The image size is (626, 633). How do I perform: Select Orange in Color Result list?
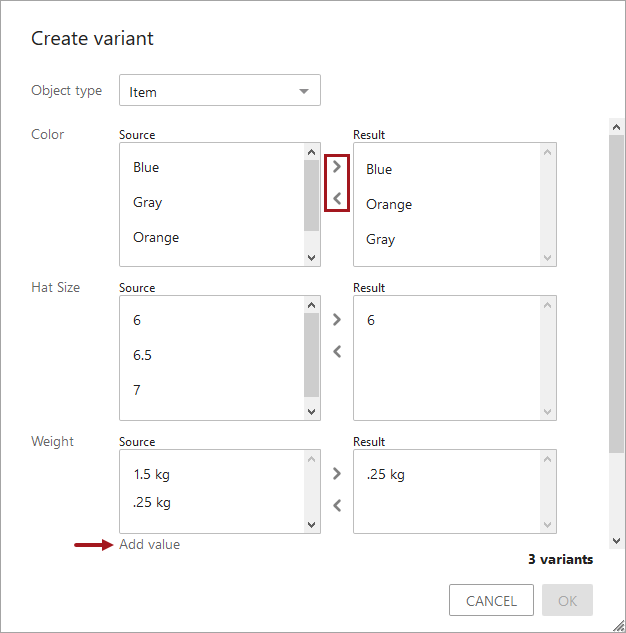(389, 204)
